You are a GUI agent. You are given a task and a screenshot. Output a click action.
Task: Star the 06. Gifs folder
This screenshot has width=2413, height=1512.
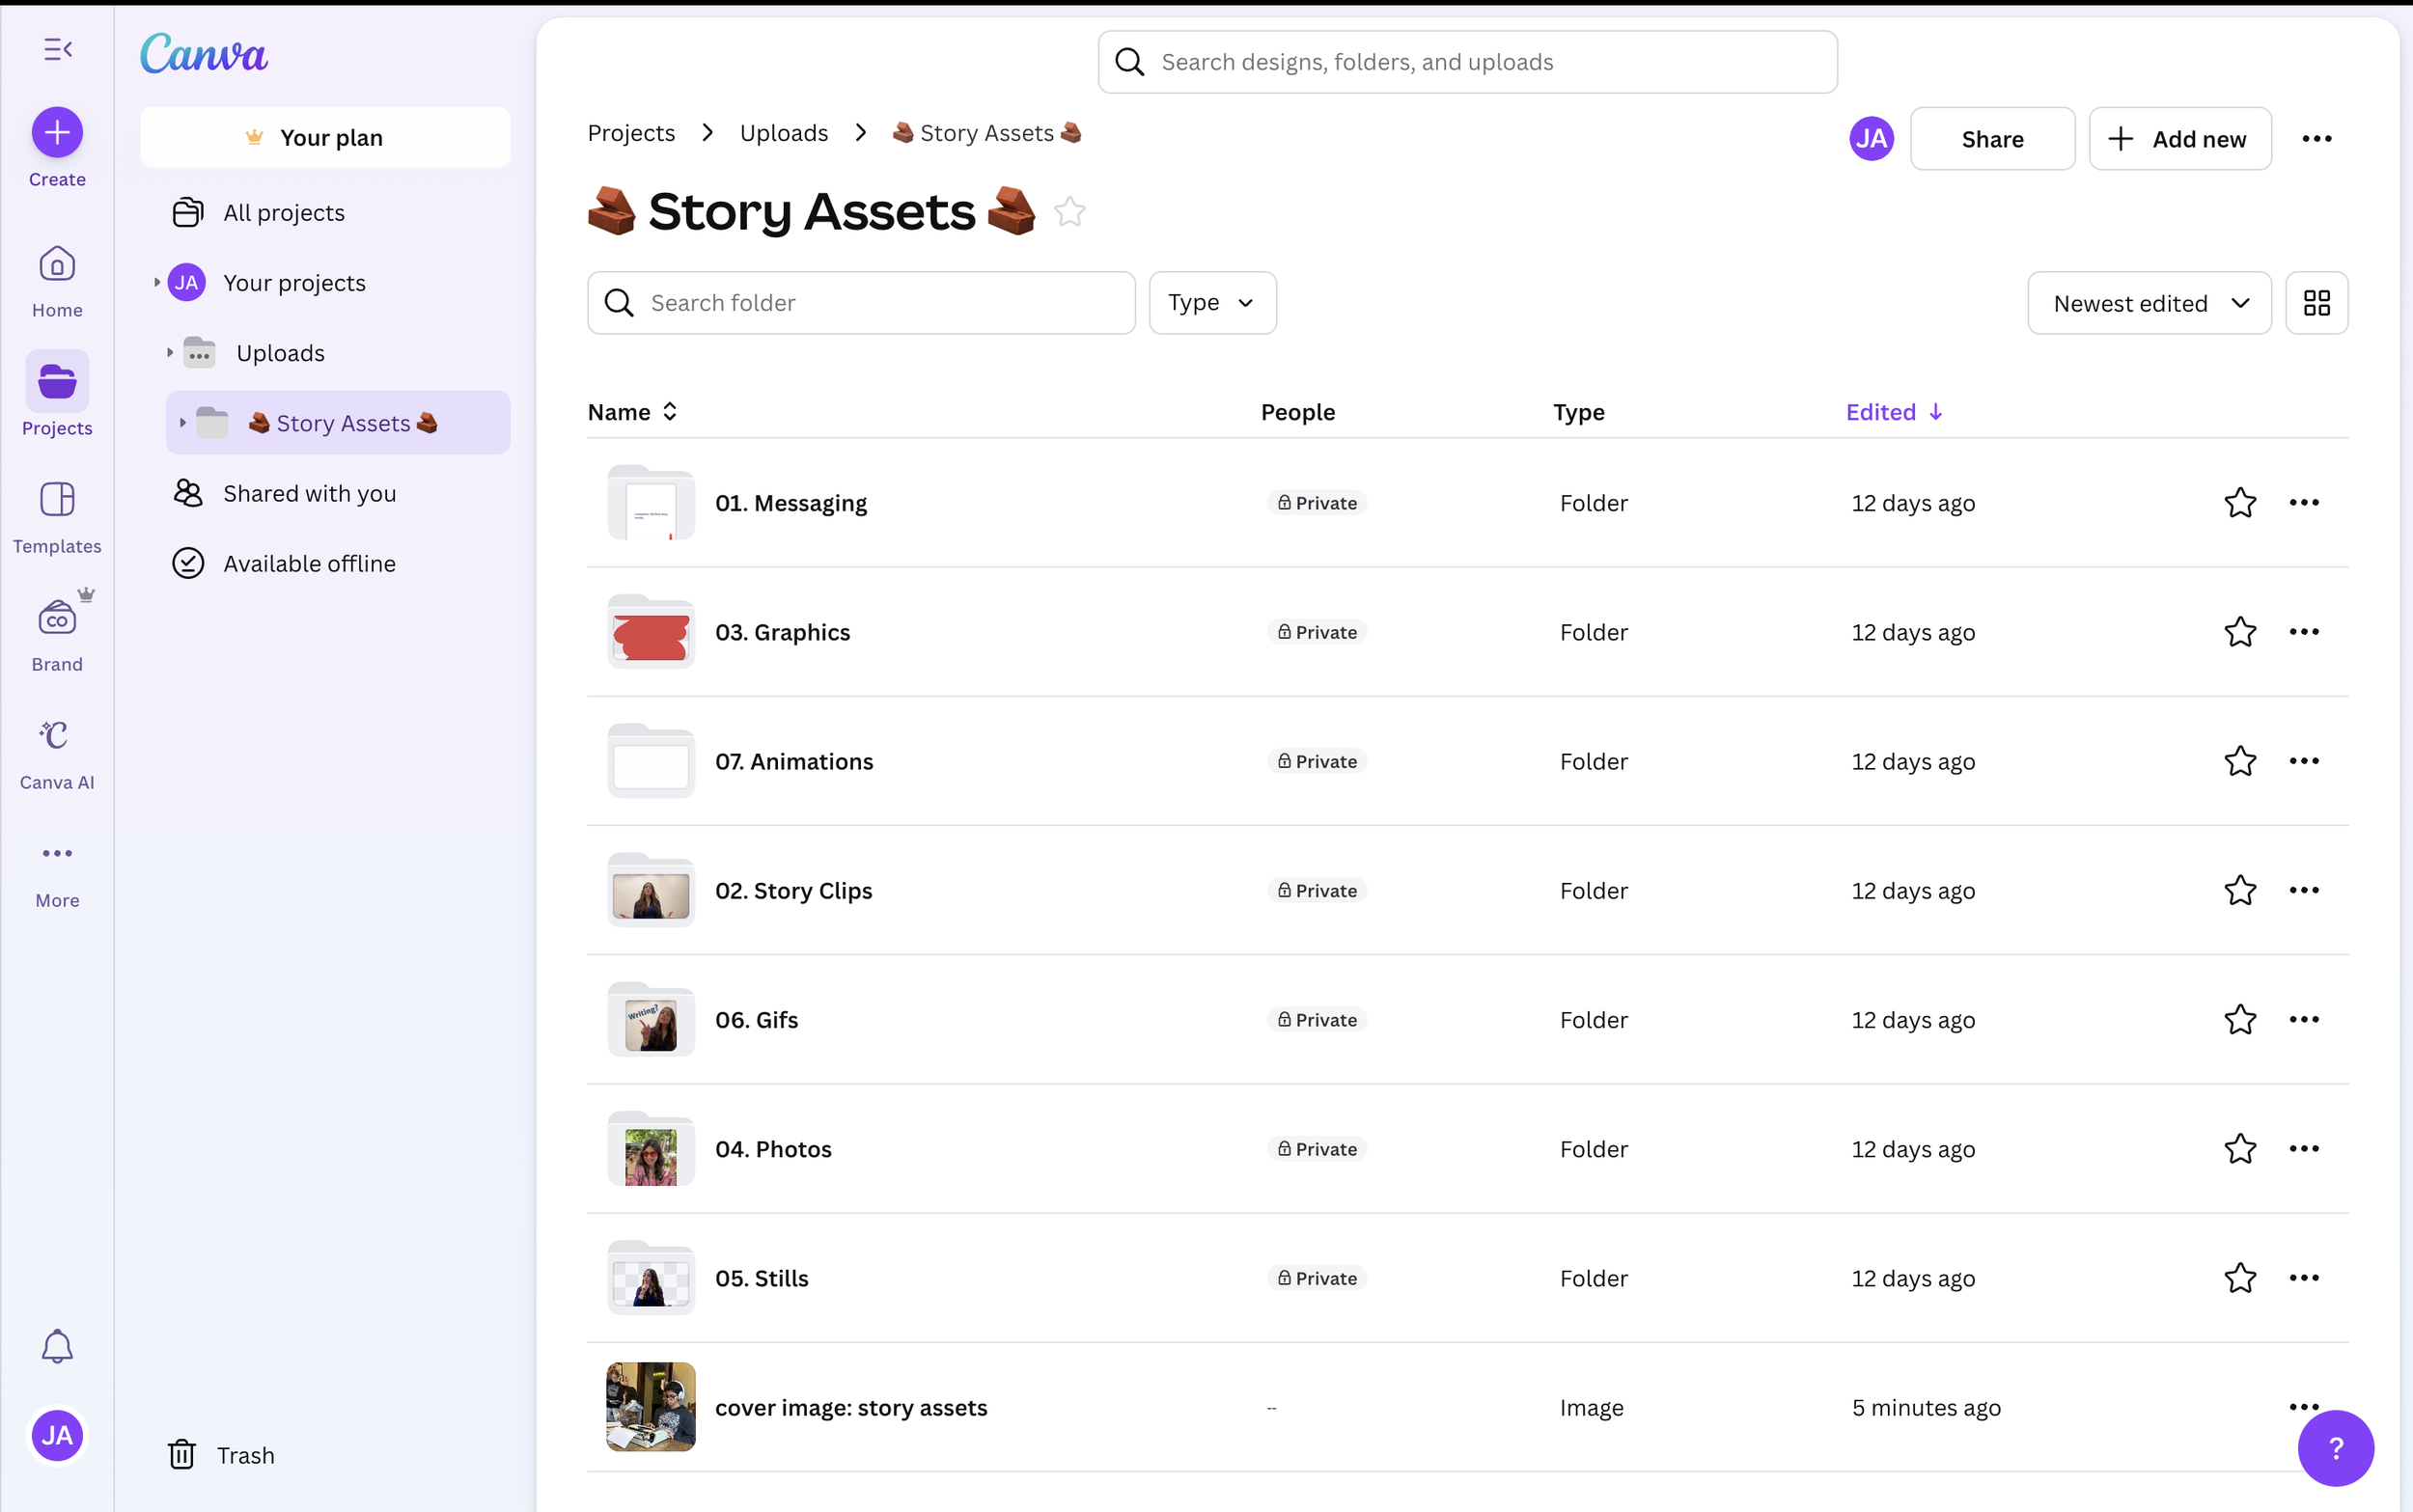[x=2239, y=1020]
